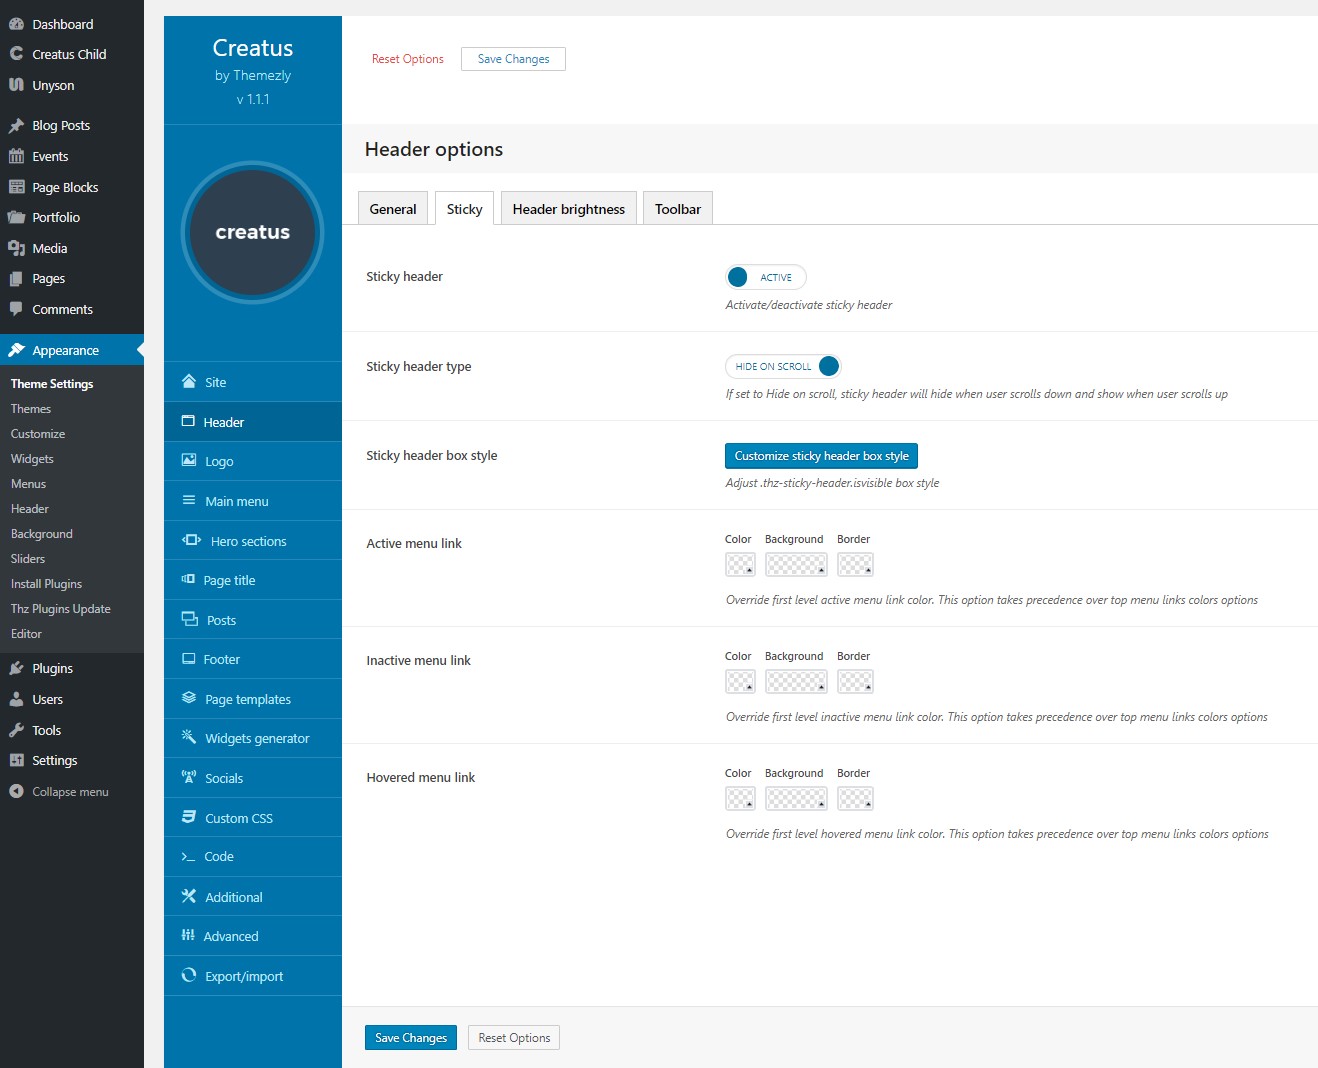Collapse the WordPress admin menu
This screenshot has height=1068, width=1318.
[x=60, y=791]
